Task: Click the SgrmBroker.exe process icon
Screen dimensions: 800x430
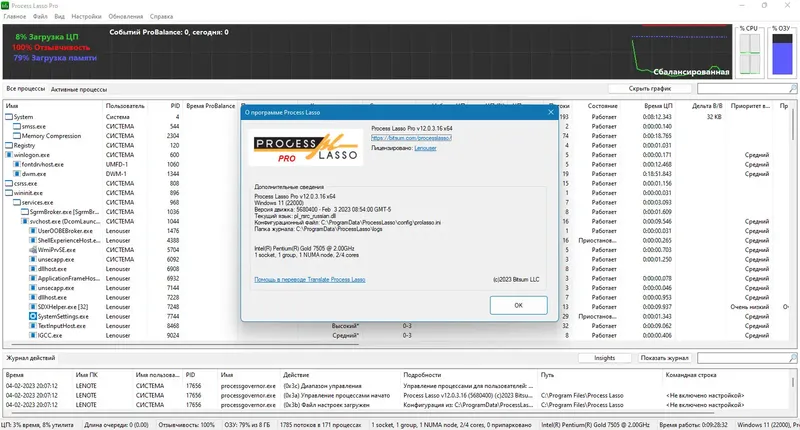Action: 24,212
